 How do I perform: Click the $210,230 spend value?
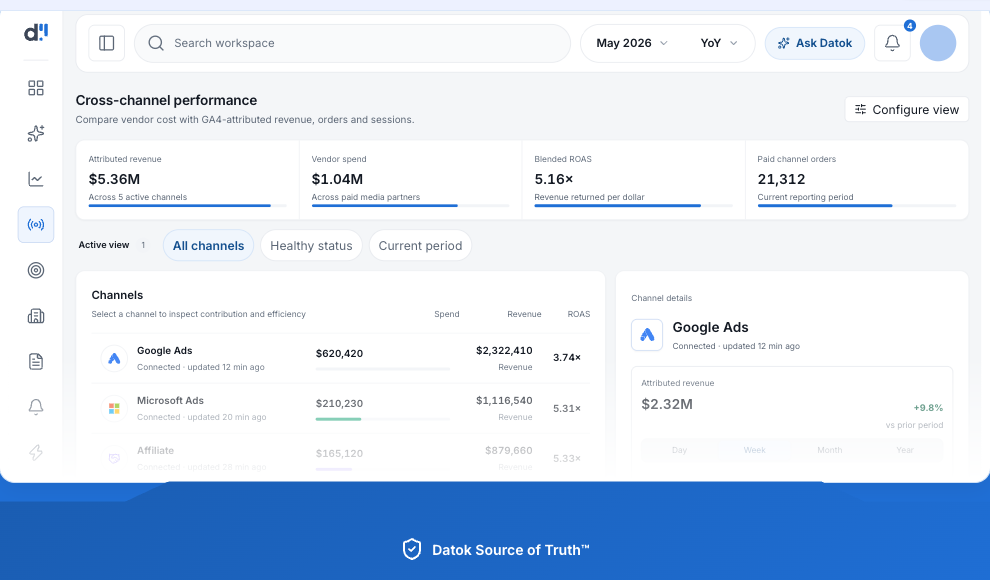pos(339,403)
